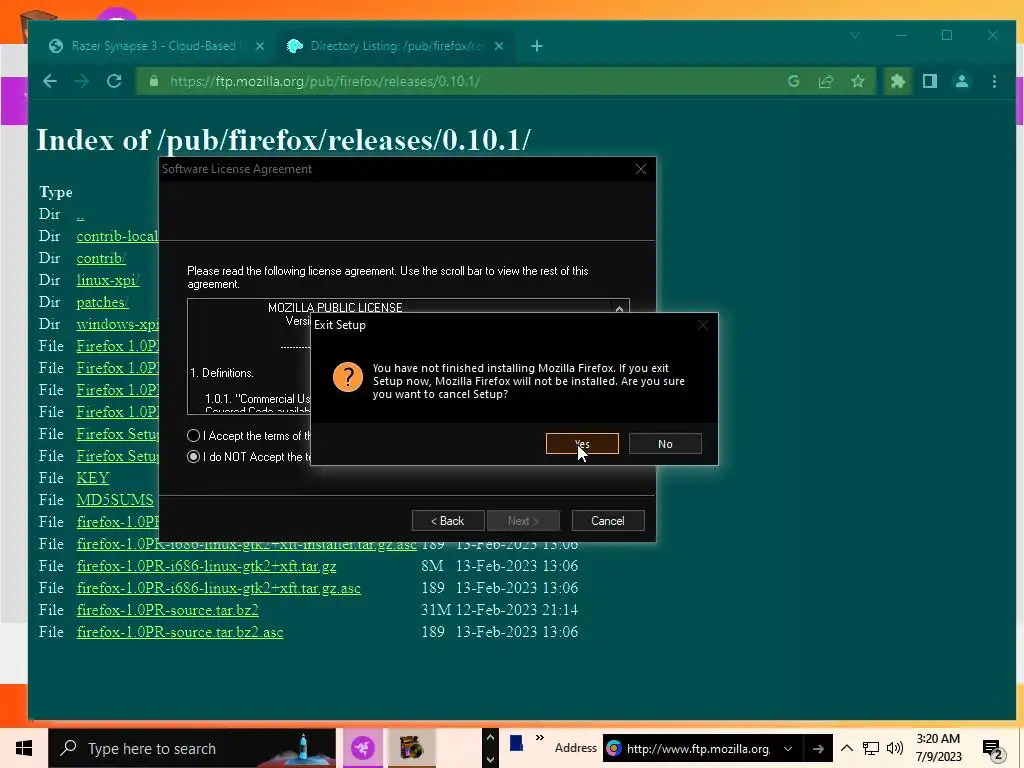Click the Address bar go arrow
Image resolution: width=1024 pixels, height=768 pixels.
[818, 748]
